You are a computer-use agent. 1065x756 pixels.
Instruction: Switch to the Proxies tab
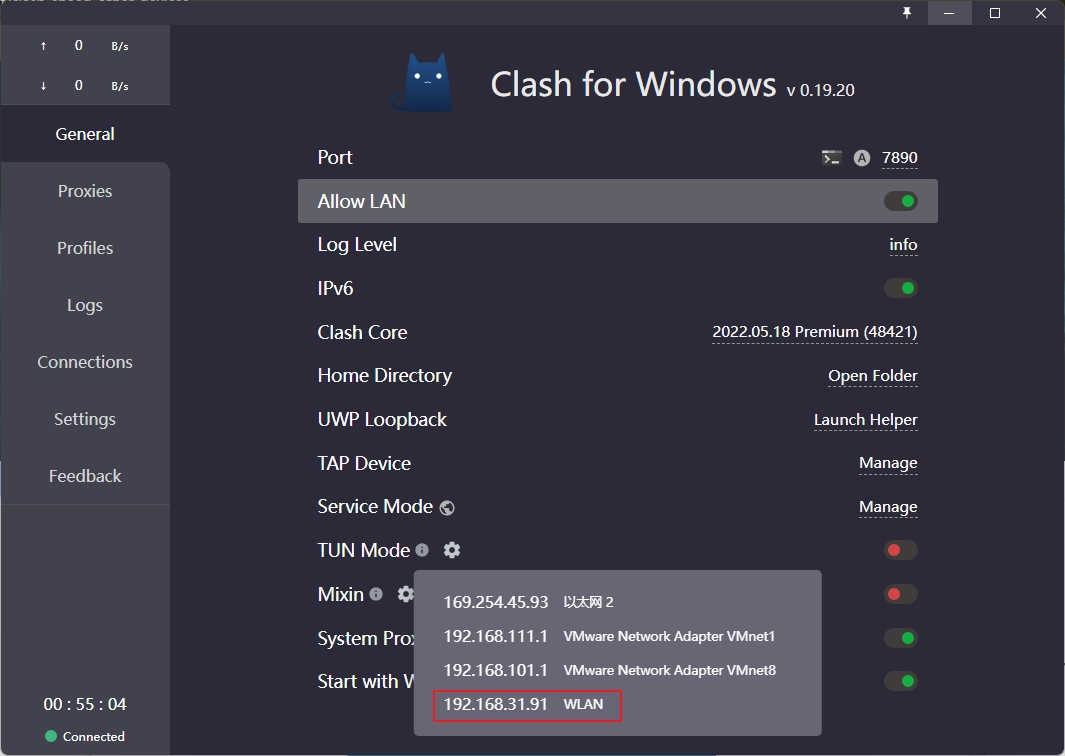click(85, 191)
